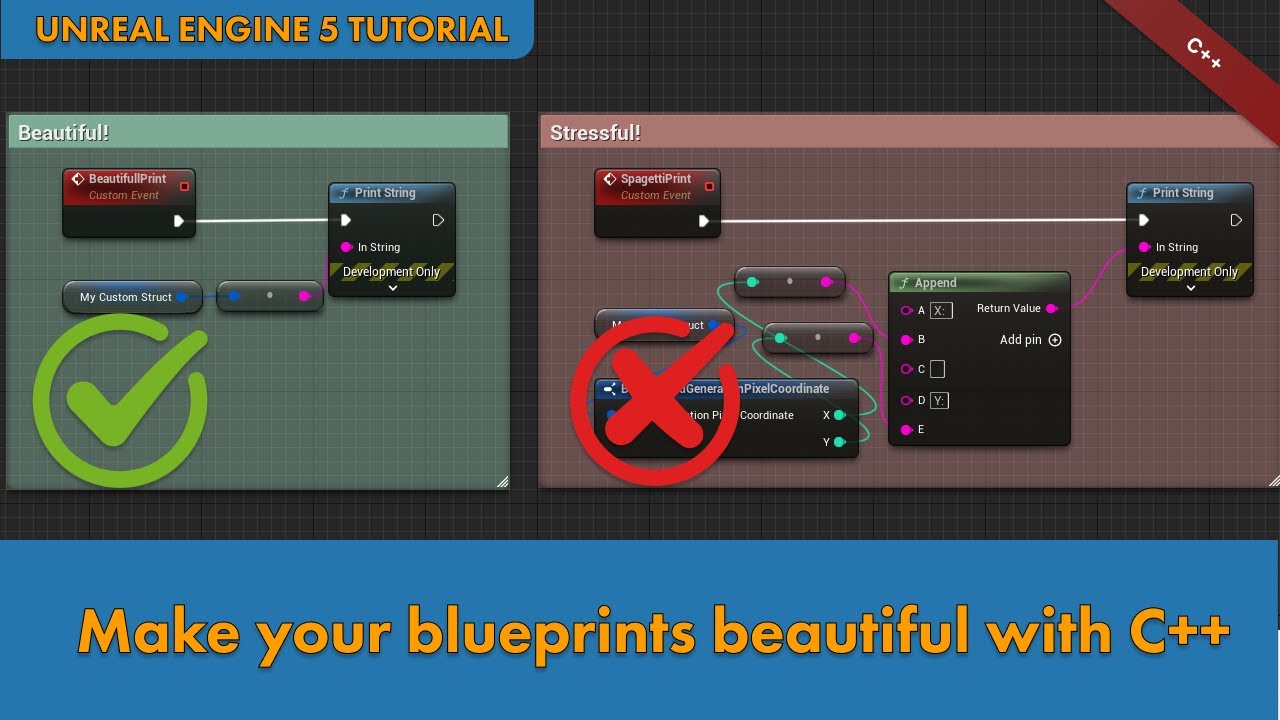The image size is (1280, 720).
Task: Click the Return Value pin on Append
Action: pos(1052,309)
